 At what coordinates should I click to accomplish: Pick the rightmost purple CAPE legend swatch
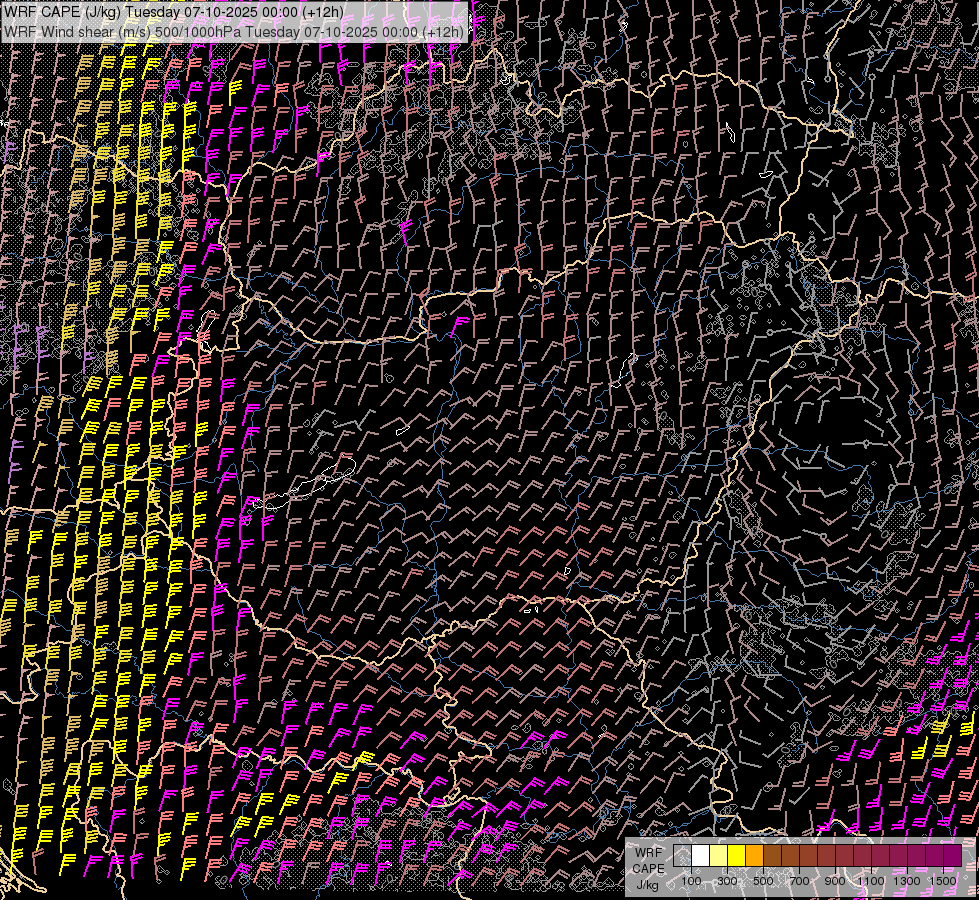point(953,856)
